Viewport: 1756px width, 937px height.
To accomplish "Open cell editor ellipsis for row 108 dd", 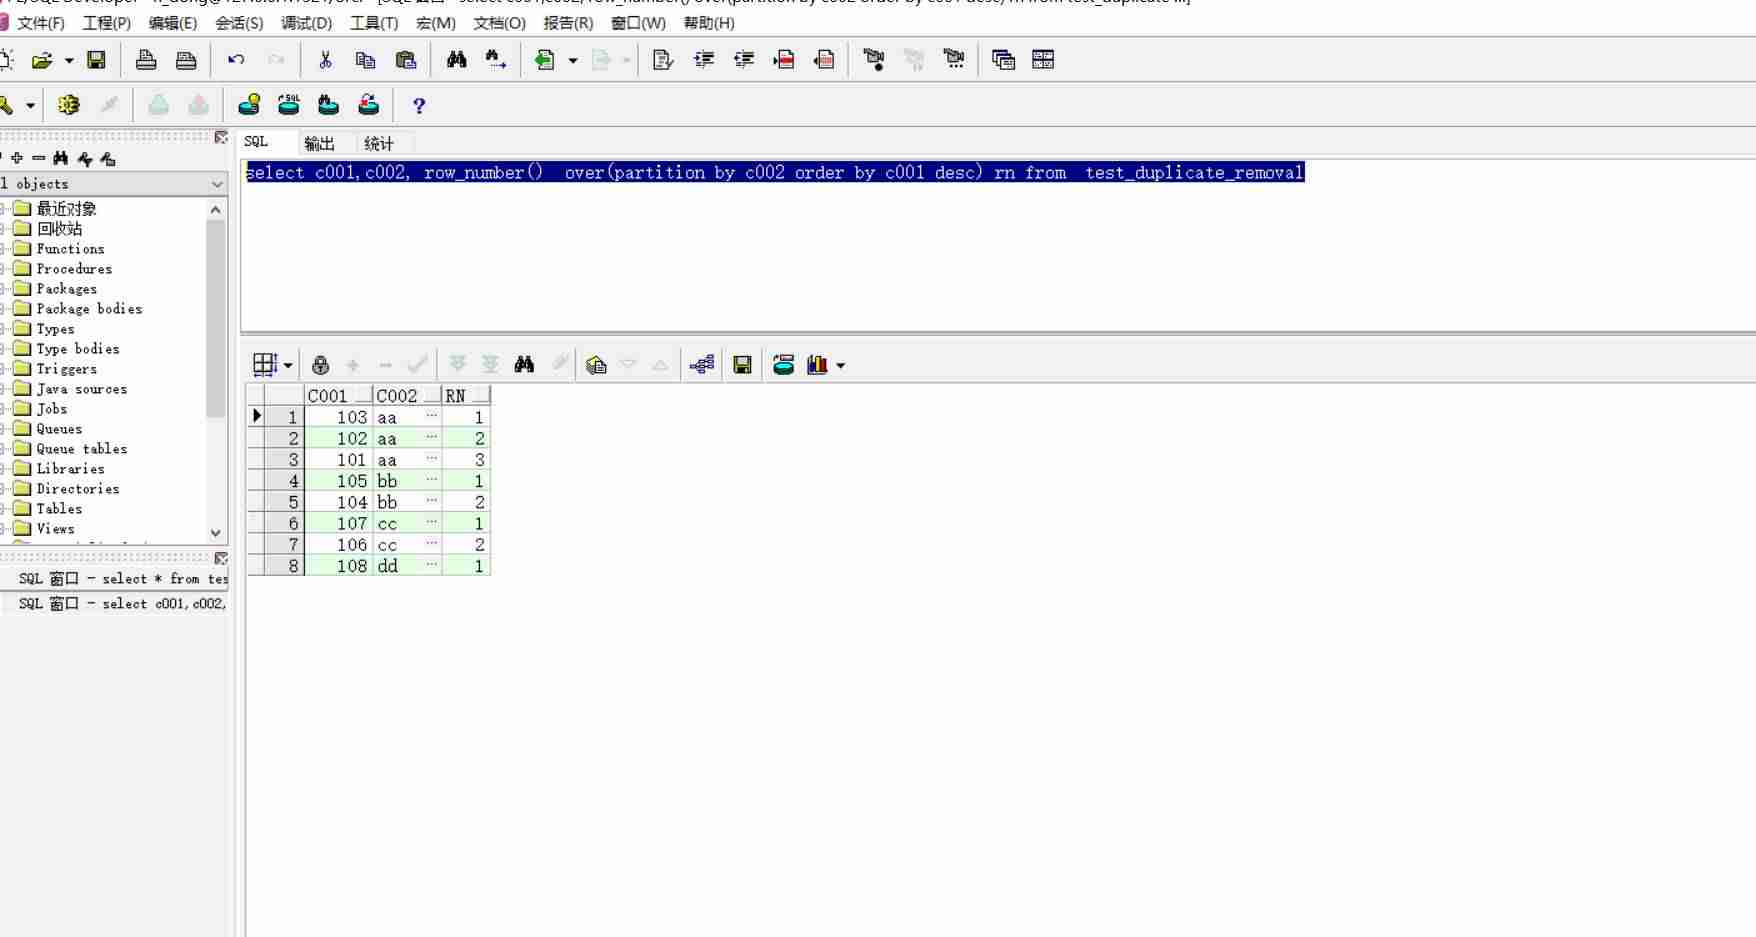I will click(431, 565).
